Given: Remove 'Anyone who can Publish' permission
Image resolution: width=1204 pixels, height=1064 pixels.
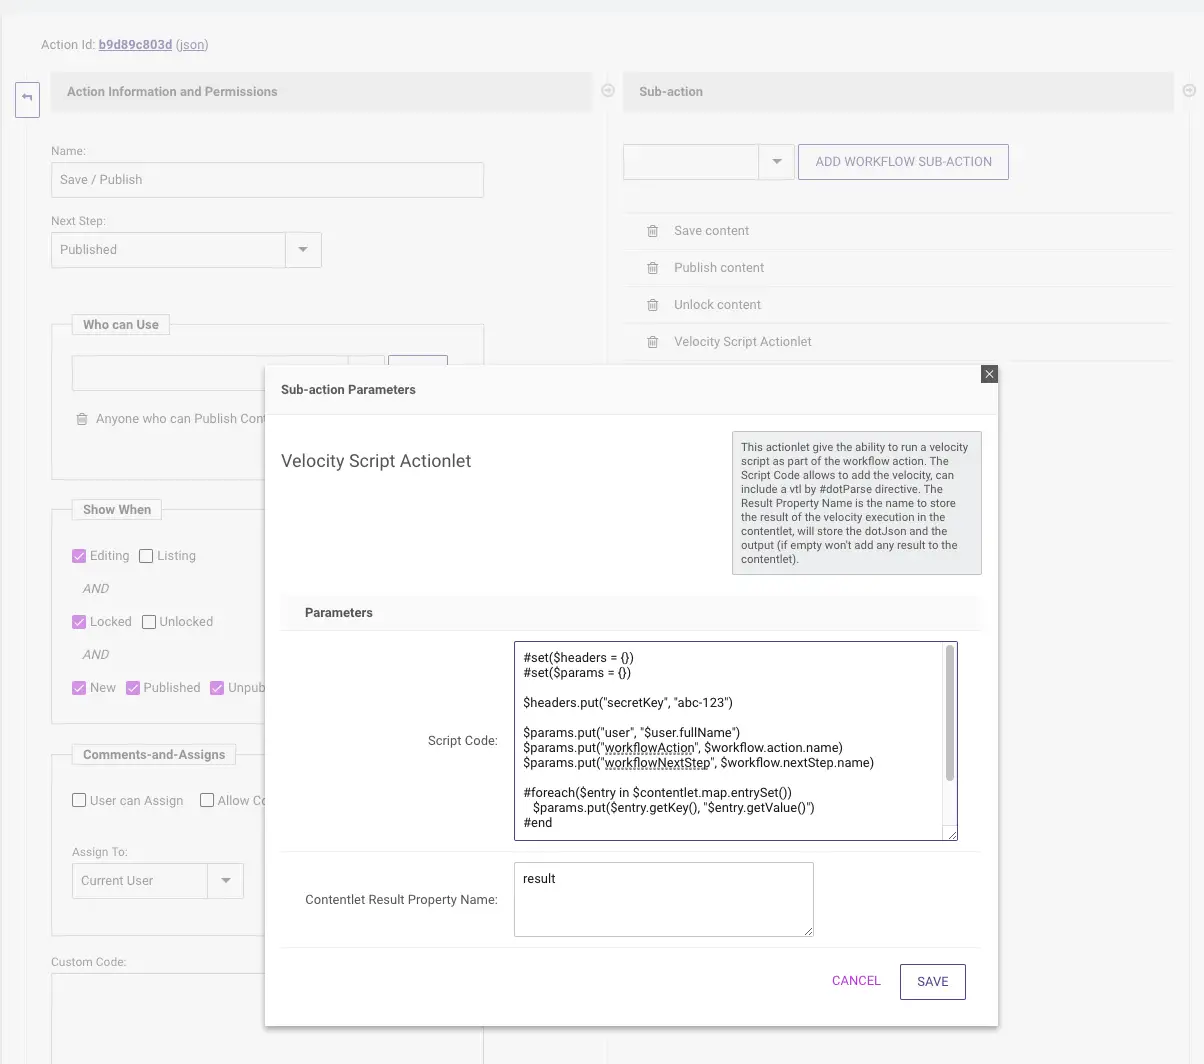Looking at the screenshot, I should 82,419.
